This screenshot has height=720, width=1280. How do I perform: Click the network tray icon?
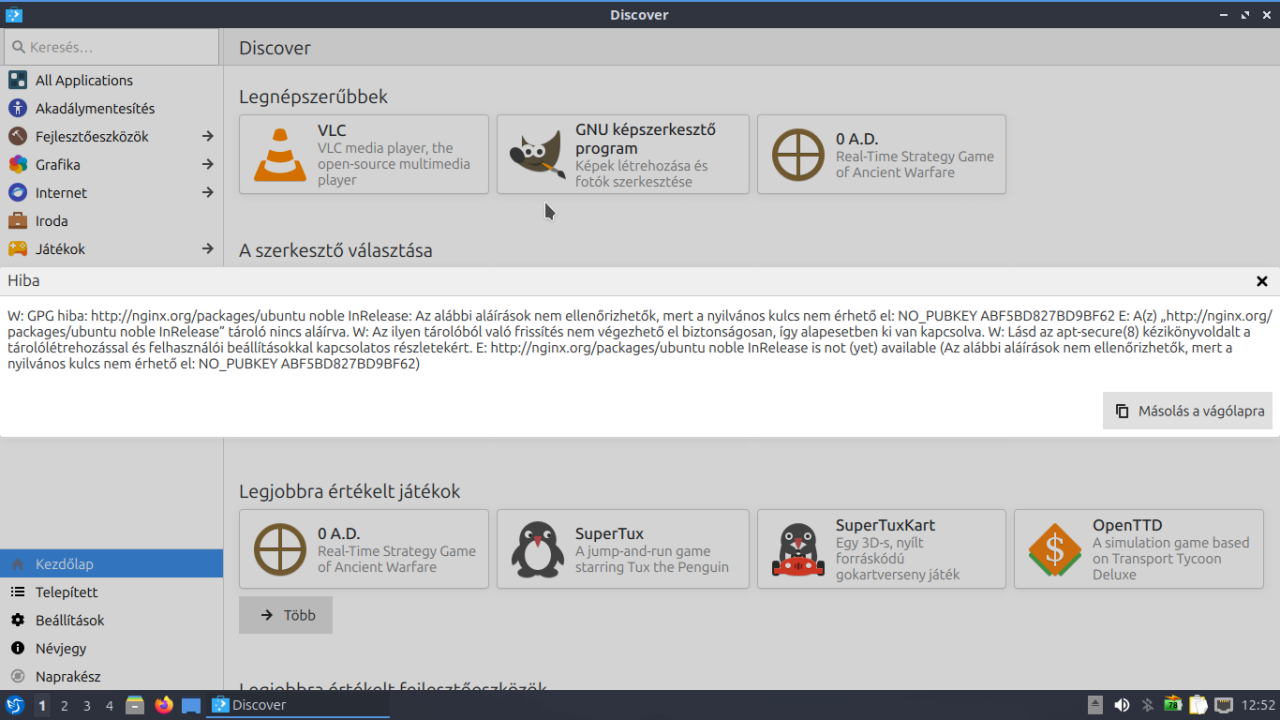[1223, 705]
